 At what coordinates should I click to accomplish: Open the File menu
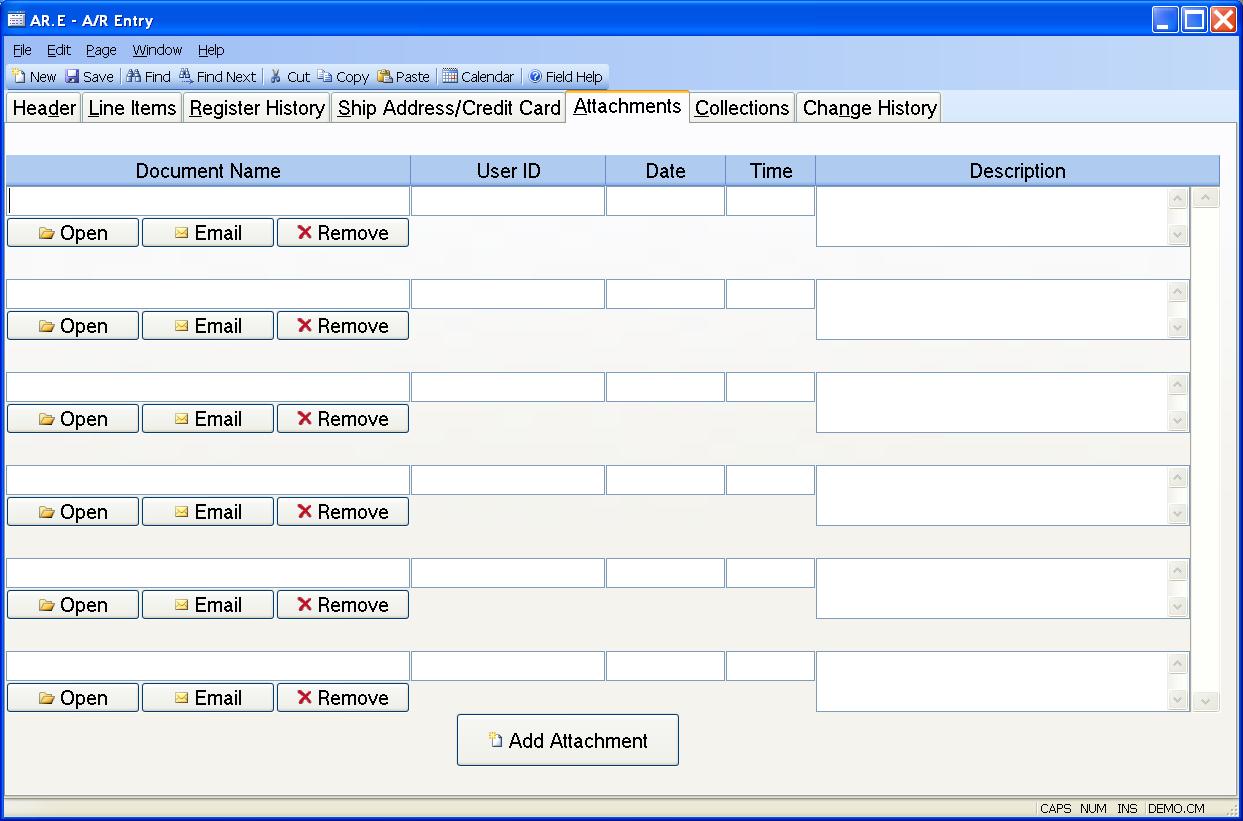coord(22,50)
